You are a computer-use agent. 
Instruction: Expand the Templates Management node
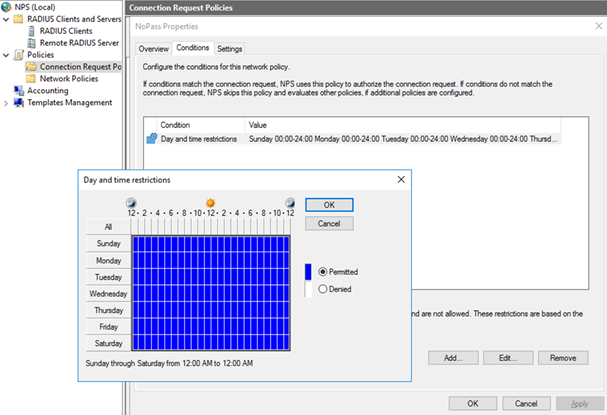[x=6, y=102]
